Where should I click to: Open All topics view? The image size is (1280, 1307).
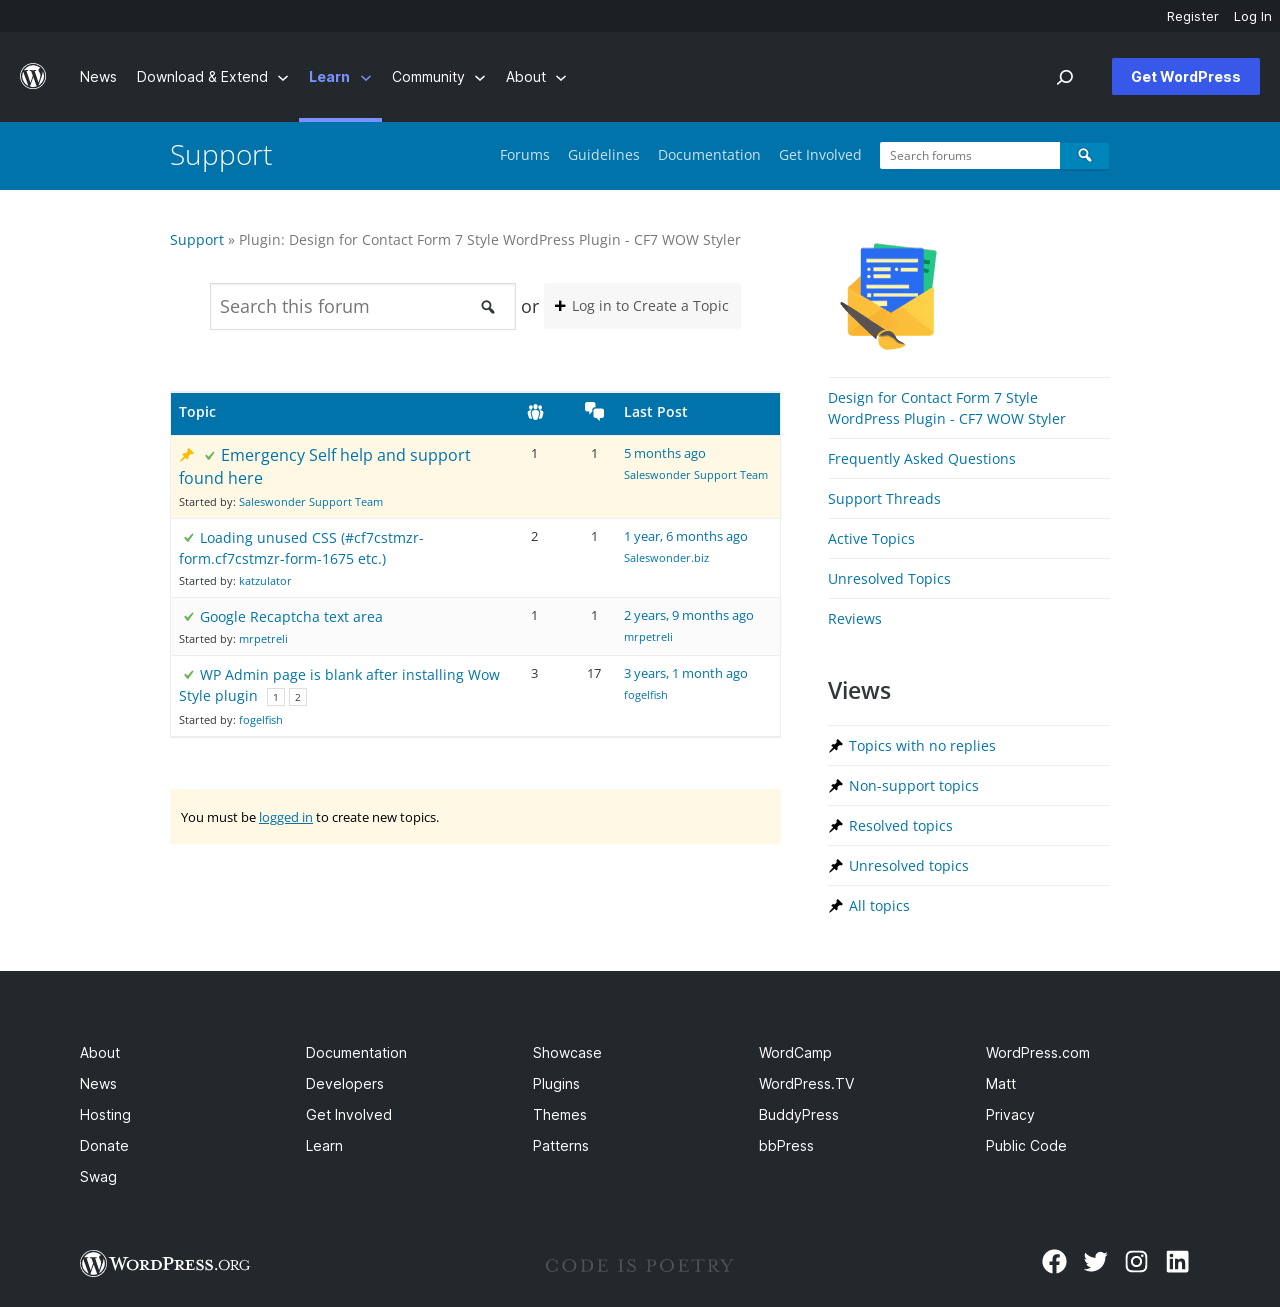click(879, 906)
